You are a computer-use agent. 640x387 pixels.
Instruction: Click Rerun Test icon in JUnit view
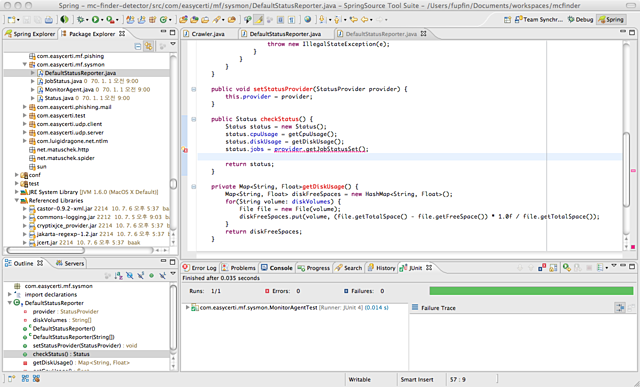coord(567,268)
